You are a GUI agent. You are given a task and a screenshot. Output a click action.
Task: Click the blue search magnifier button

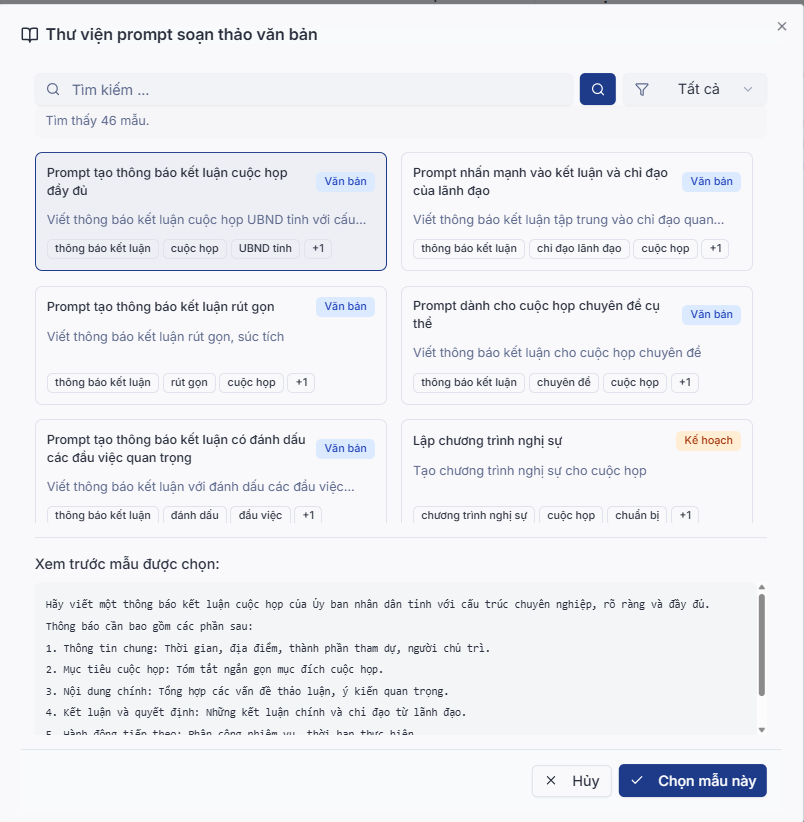pos(597,89)
